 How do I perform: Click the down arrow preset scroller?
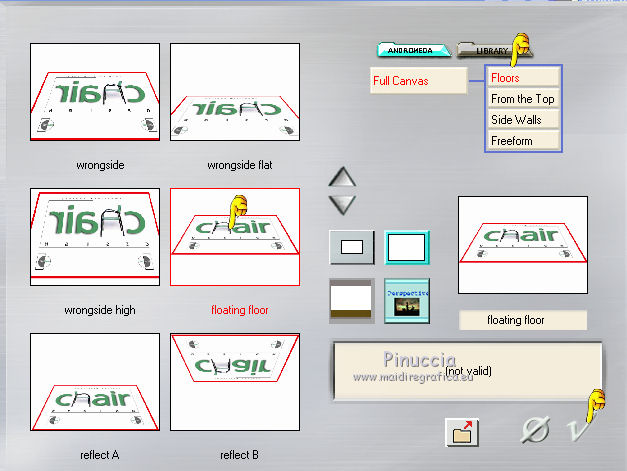pos(342,205)
